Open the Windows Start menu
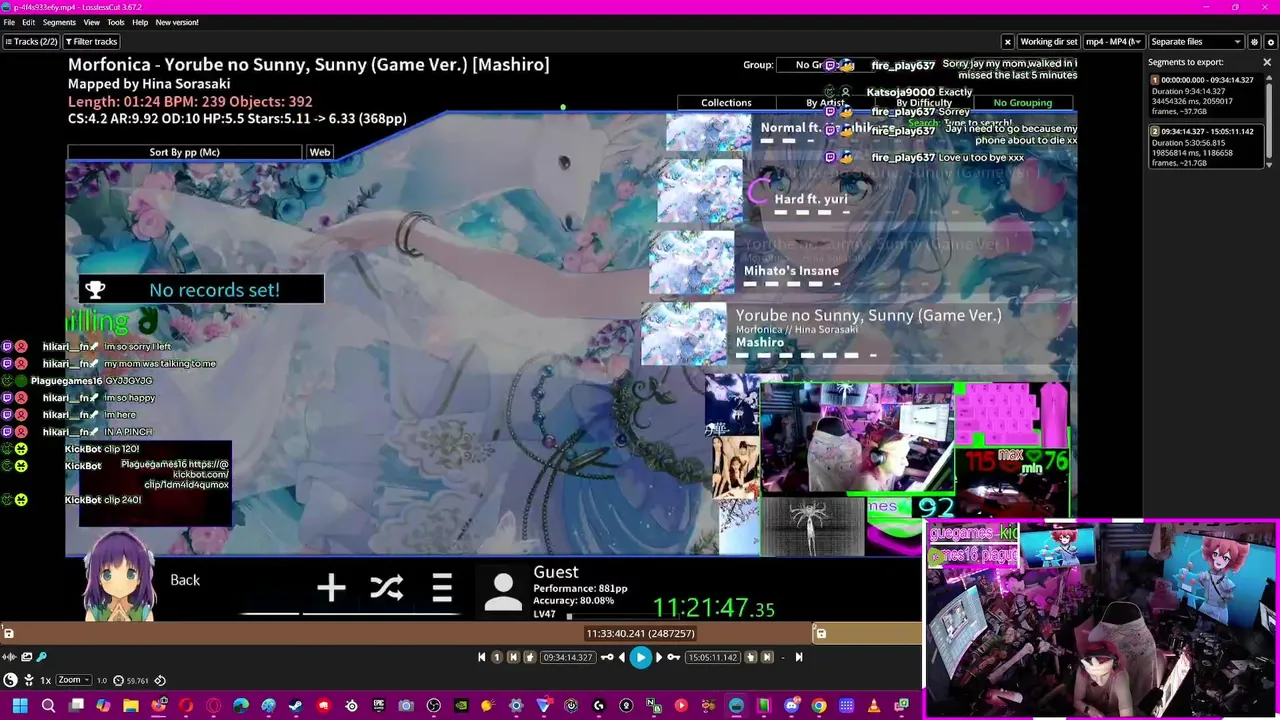 (x=20, y=705)
